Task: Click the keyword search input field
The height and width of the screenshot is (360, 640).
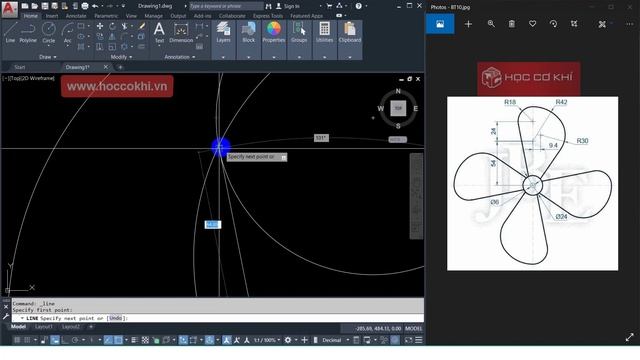Action: pyautogui.click(x=226, y=6)
